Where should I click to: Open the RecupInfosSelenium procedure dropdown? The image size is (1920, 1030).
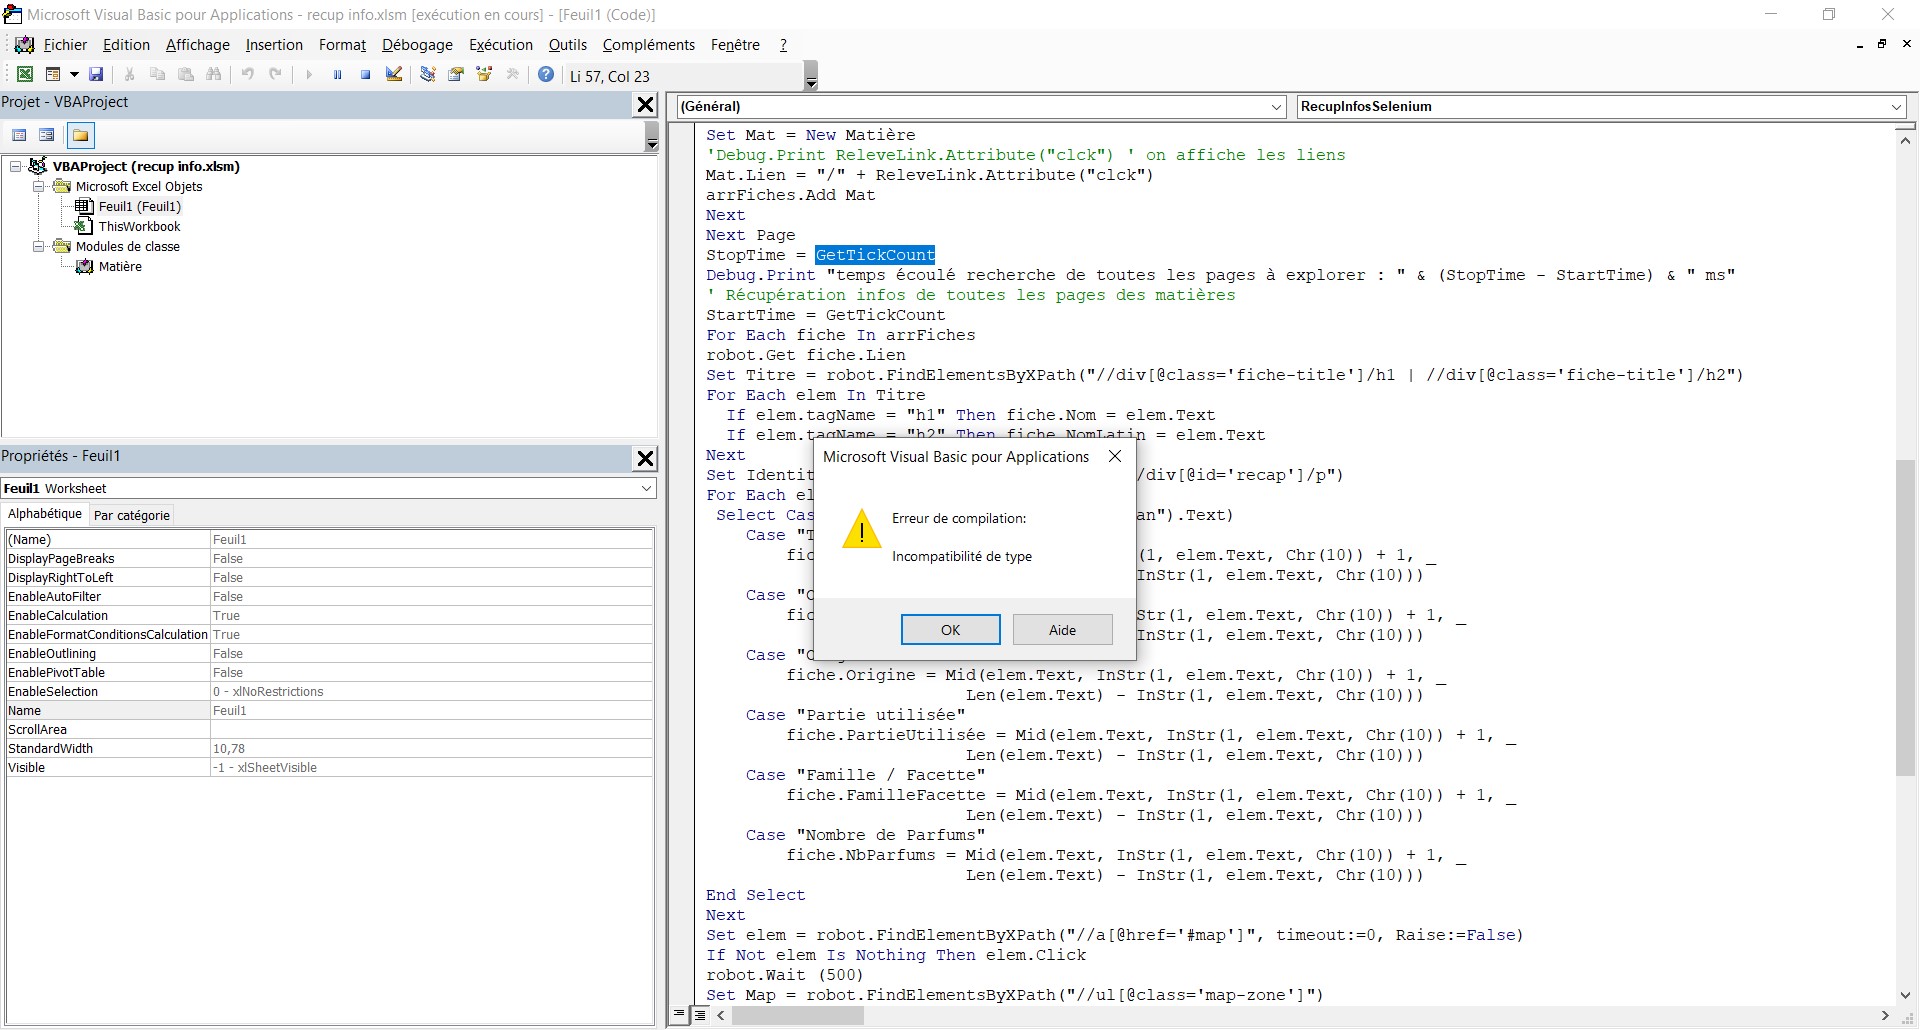point(1896,107)
